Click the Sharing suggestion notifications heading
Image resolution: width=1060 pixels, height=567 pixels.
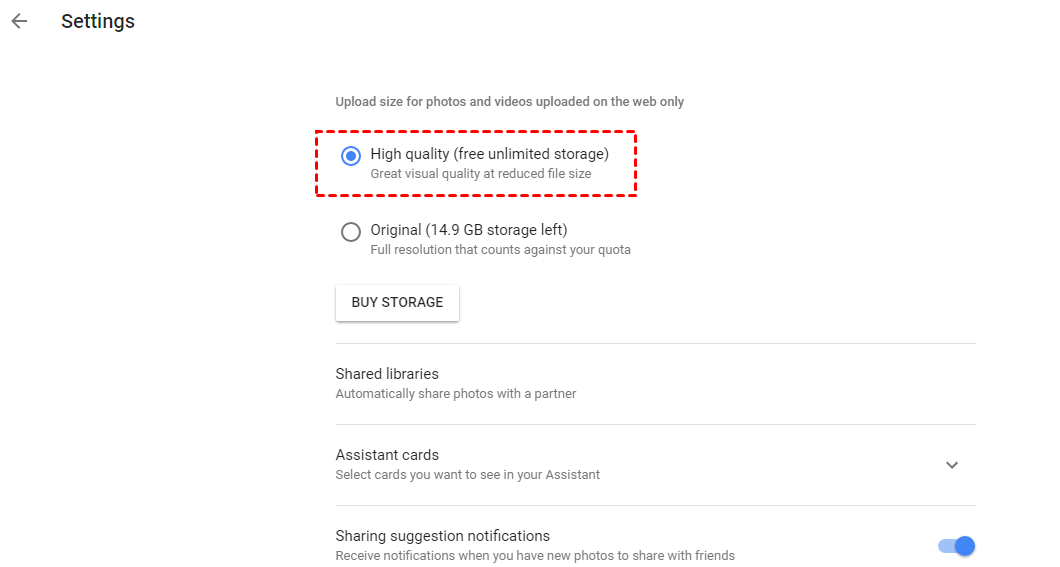(x=443, y=536)
